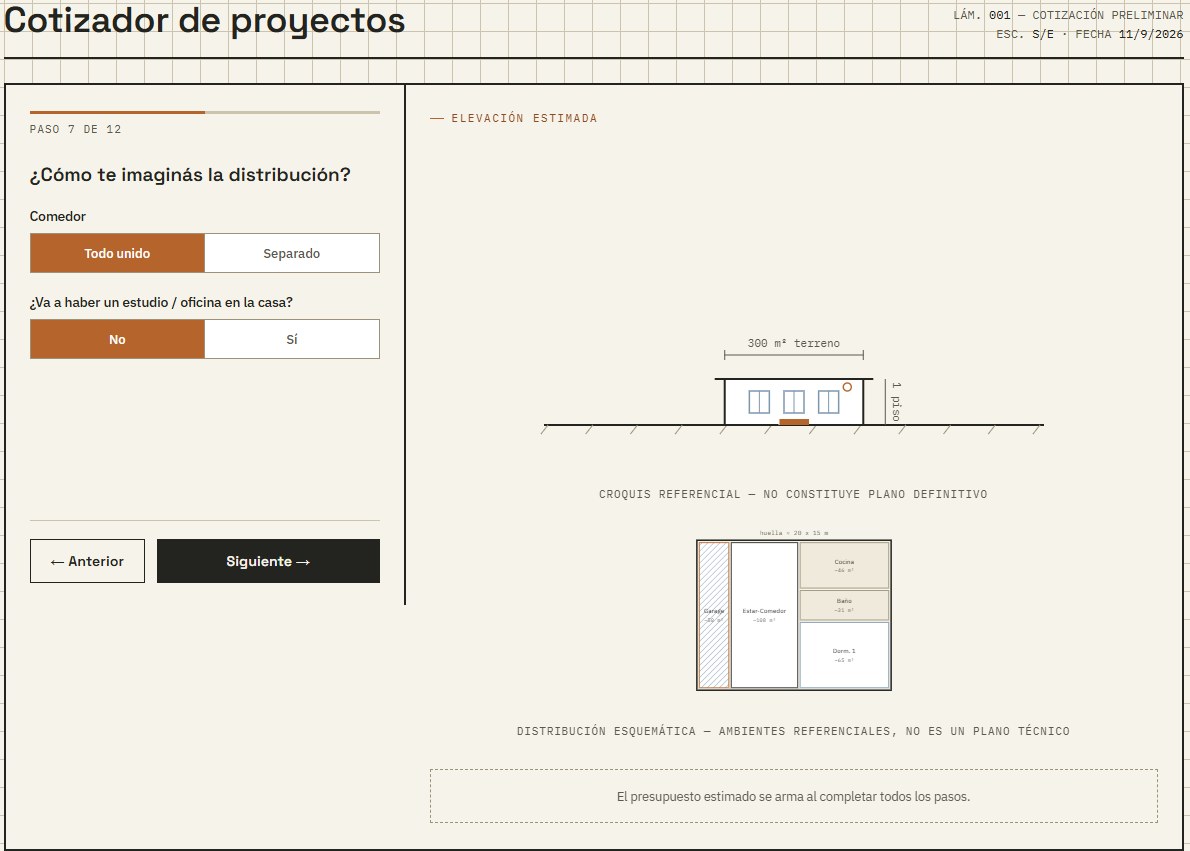Select the Estar-Comedor room block
This screenshot has width=1190, height=851.
764,615
